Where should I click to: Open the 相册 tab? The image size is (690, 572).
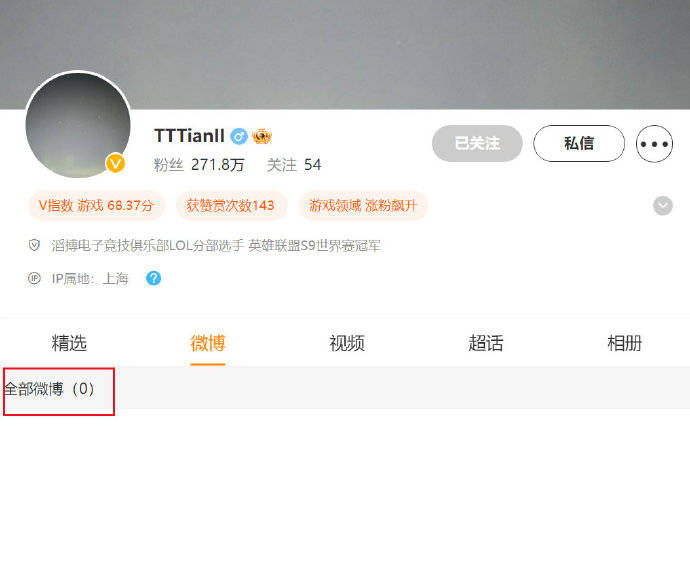624,343
